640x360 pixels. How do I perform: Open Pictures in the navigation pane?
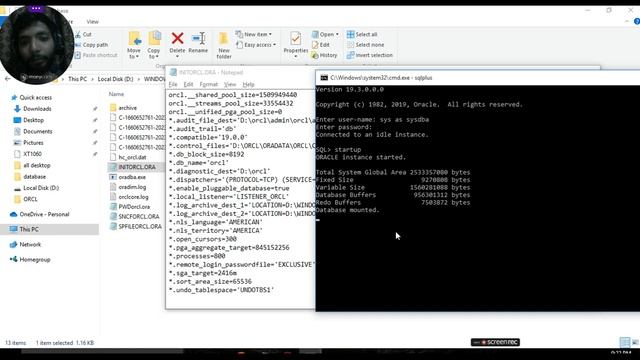[x=29, y=142]
